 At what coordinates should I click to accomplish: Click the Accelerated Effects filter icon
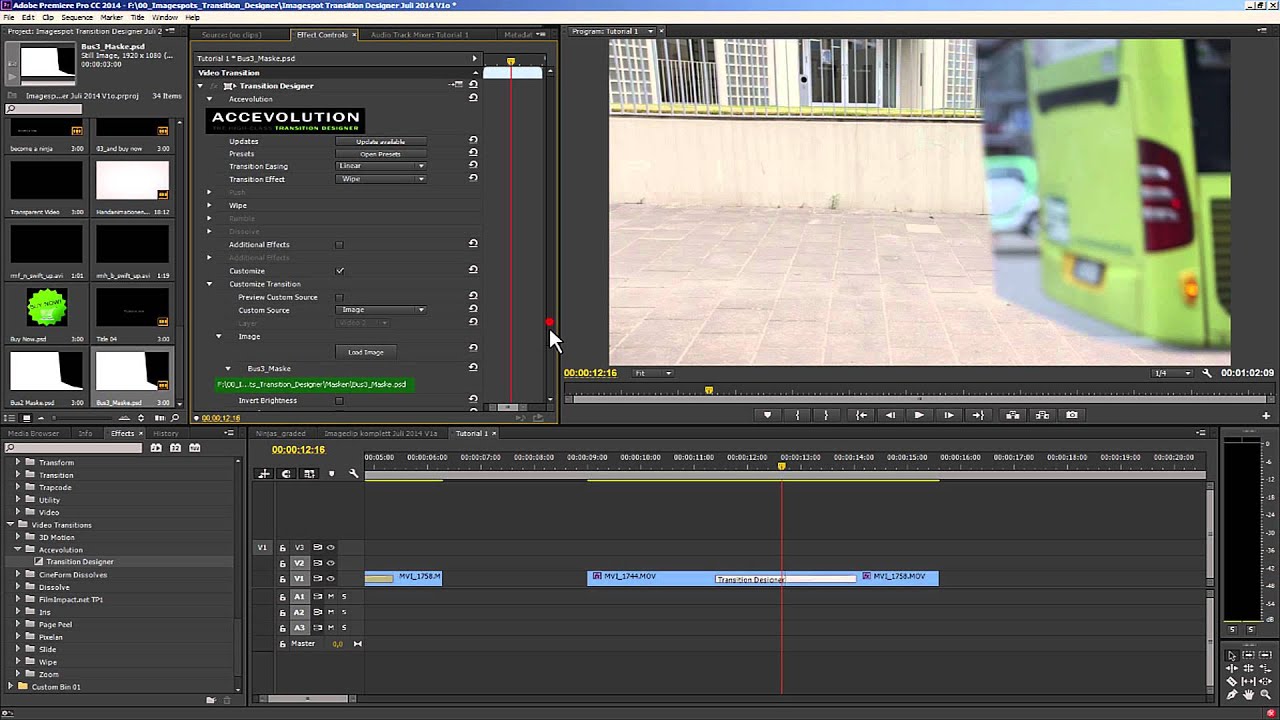click(x=156, y=448)
